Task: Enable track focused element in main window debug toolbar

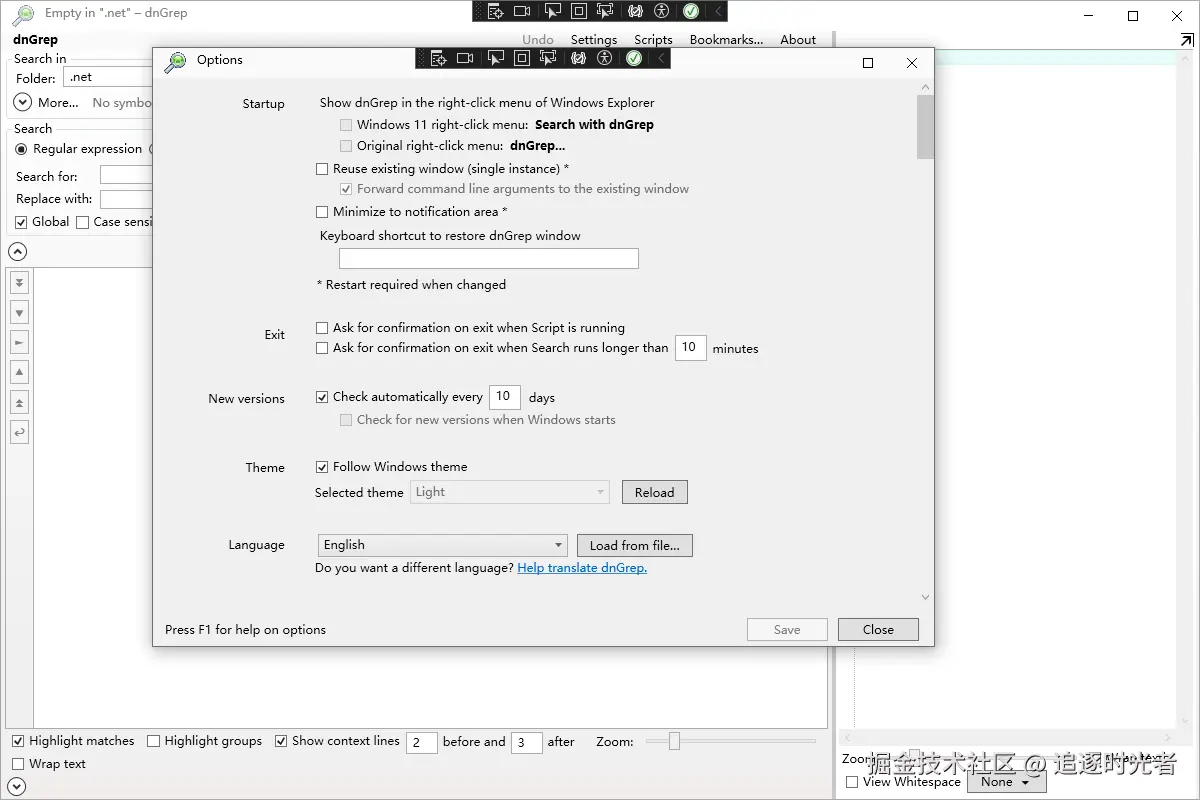Action: pos(605,11)
